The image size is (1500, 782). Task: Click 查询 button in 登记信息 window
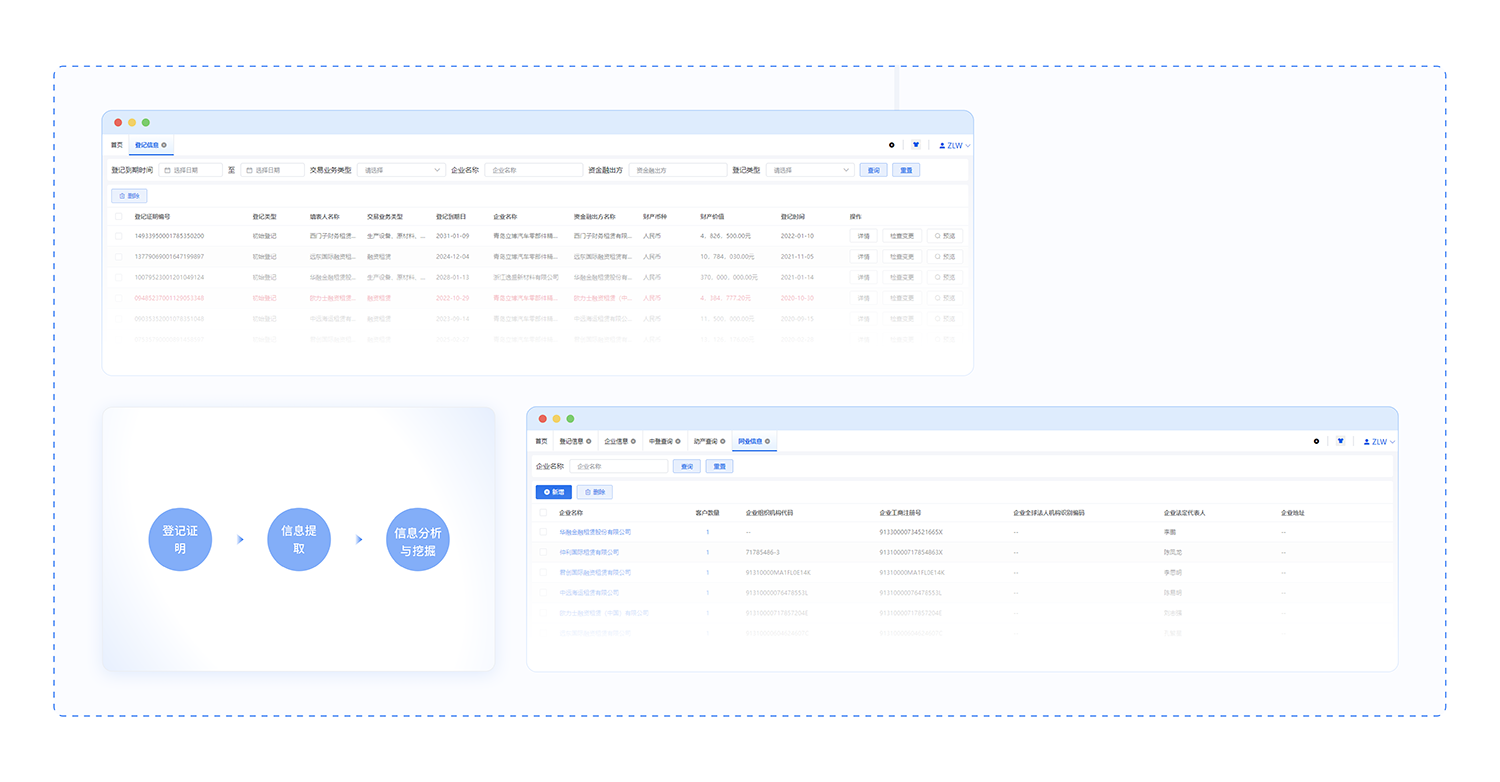pyautogui.click(x=873, y=170)
